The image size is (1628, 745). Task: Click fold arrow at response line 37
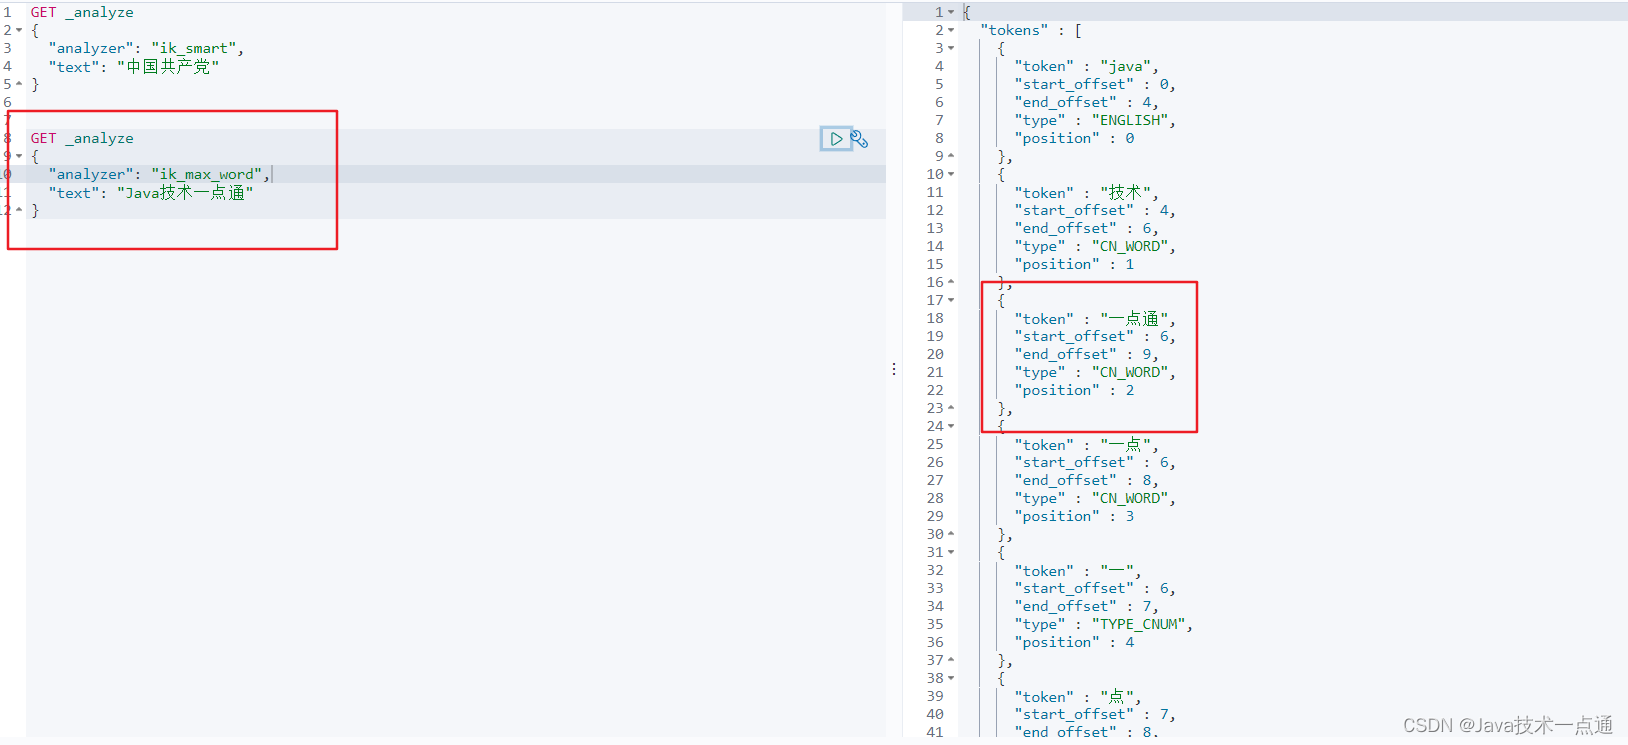951,660
